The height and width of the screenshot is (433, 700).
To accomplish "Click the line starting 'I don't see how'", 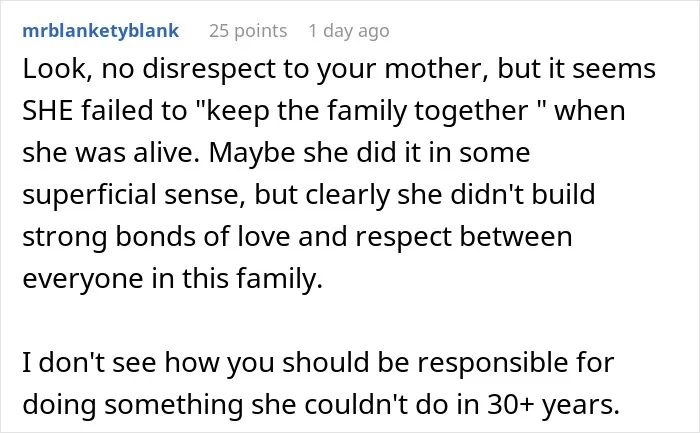I will [318, 363].
